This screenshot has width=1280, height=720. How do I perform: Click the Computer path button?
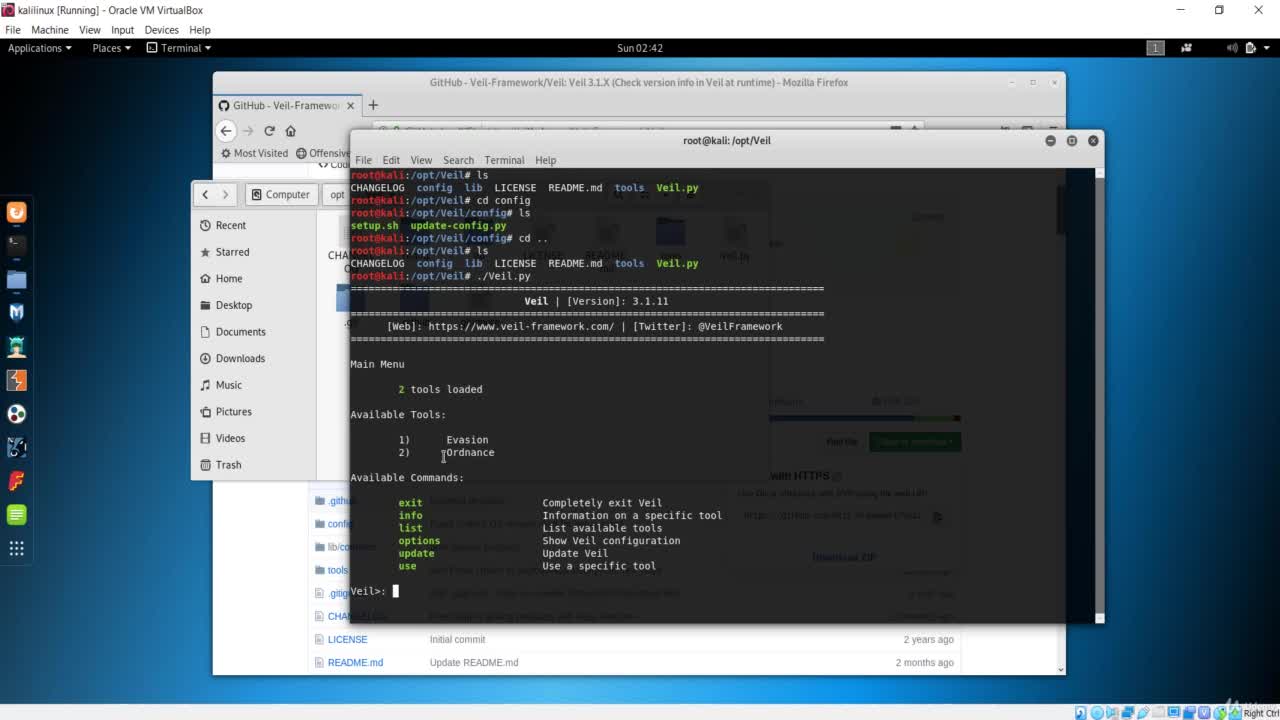[280, 194]
